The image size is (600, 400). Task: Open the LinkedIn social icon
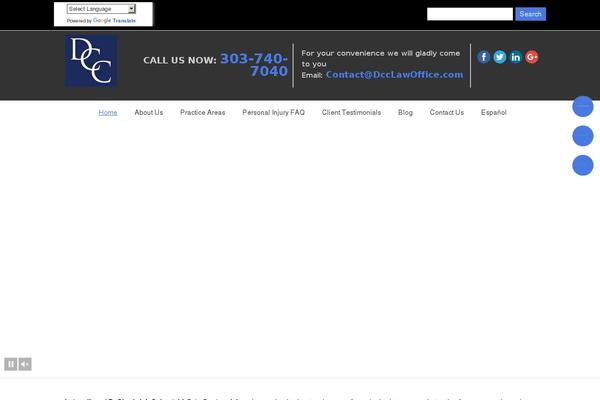point(516,57)
